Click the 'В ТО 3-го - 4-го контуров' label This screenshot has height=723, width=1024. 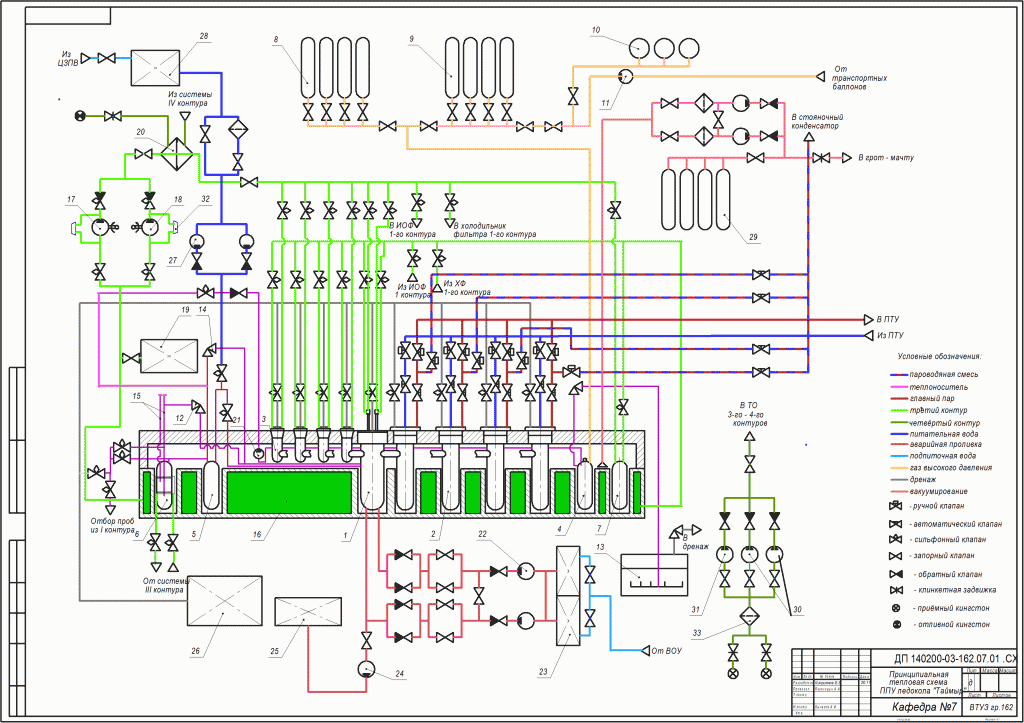pos(749,414)
